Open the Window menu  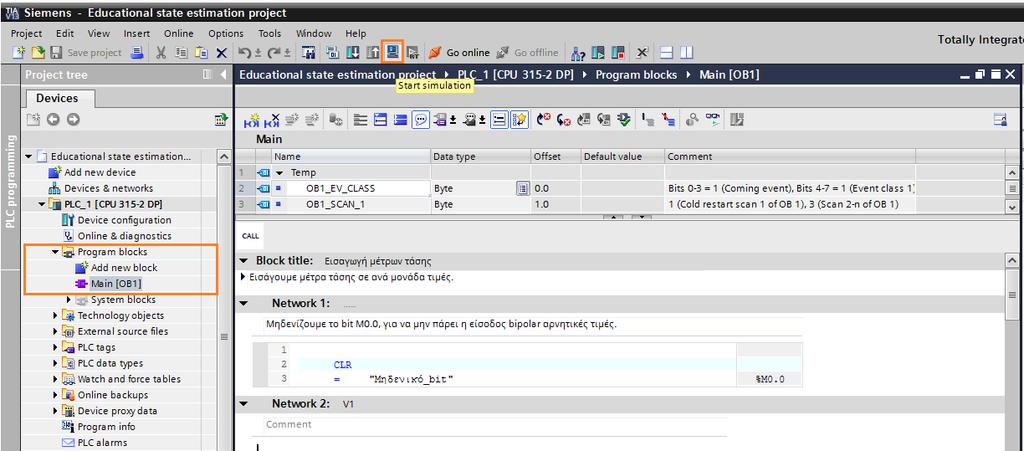click(314, 33)
